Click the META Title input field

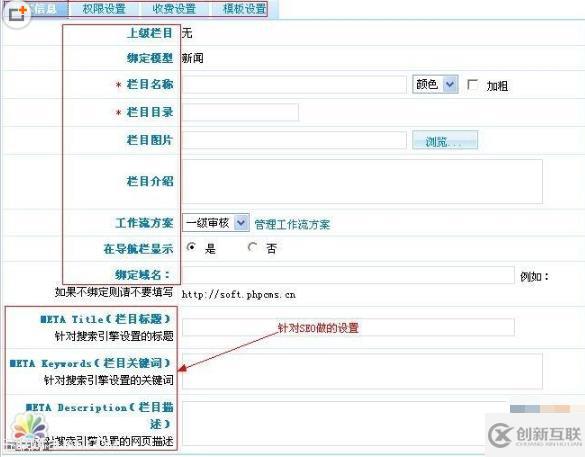(348, 327)
